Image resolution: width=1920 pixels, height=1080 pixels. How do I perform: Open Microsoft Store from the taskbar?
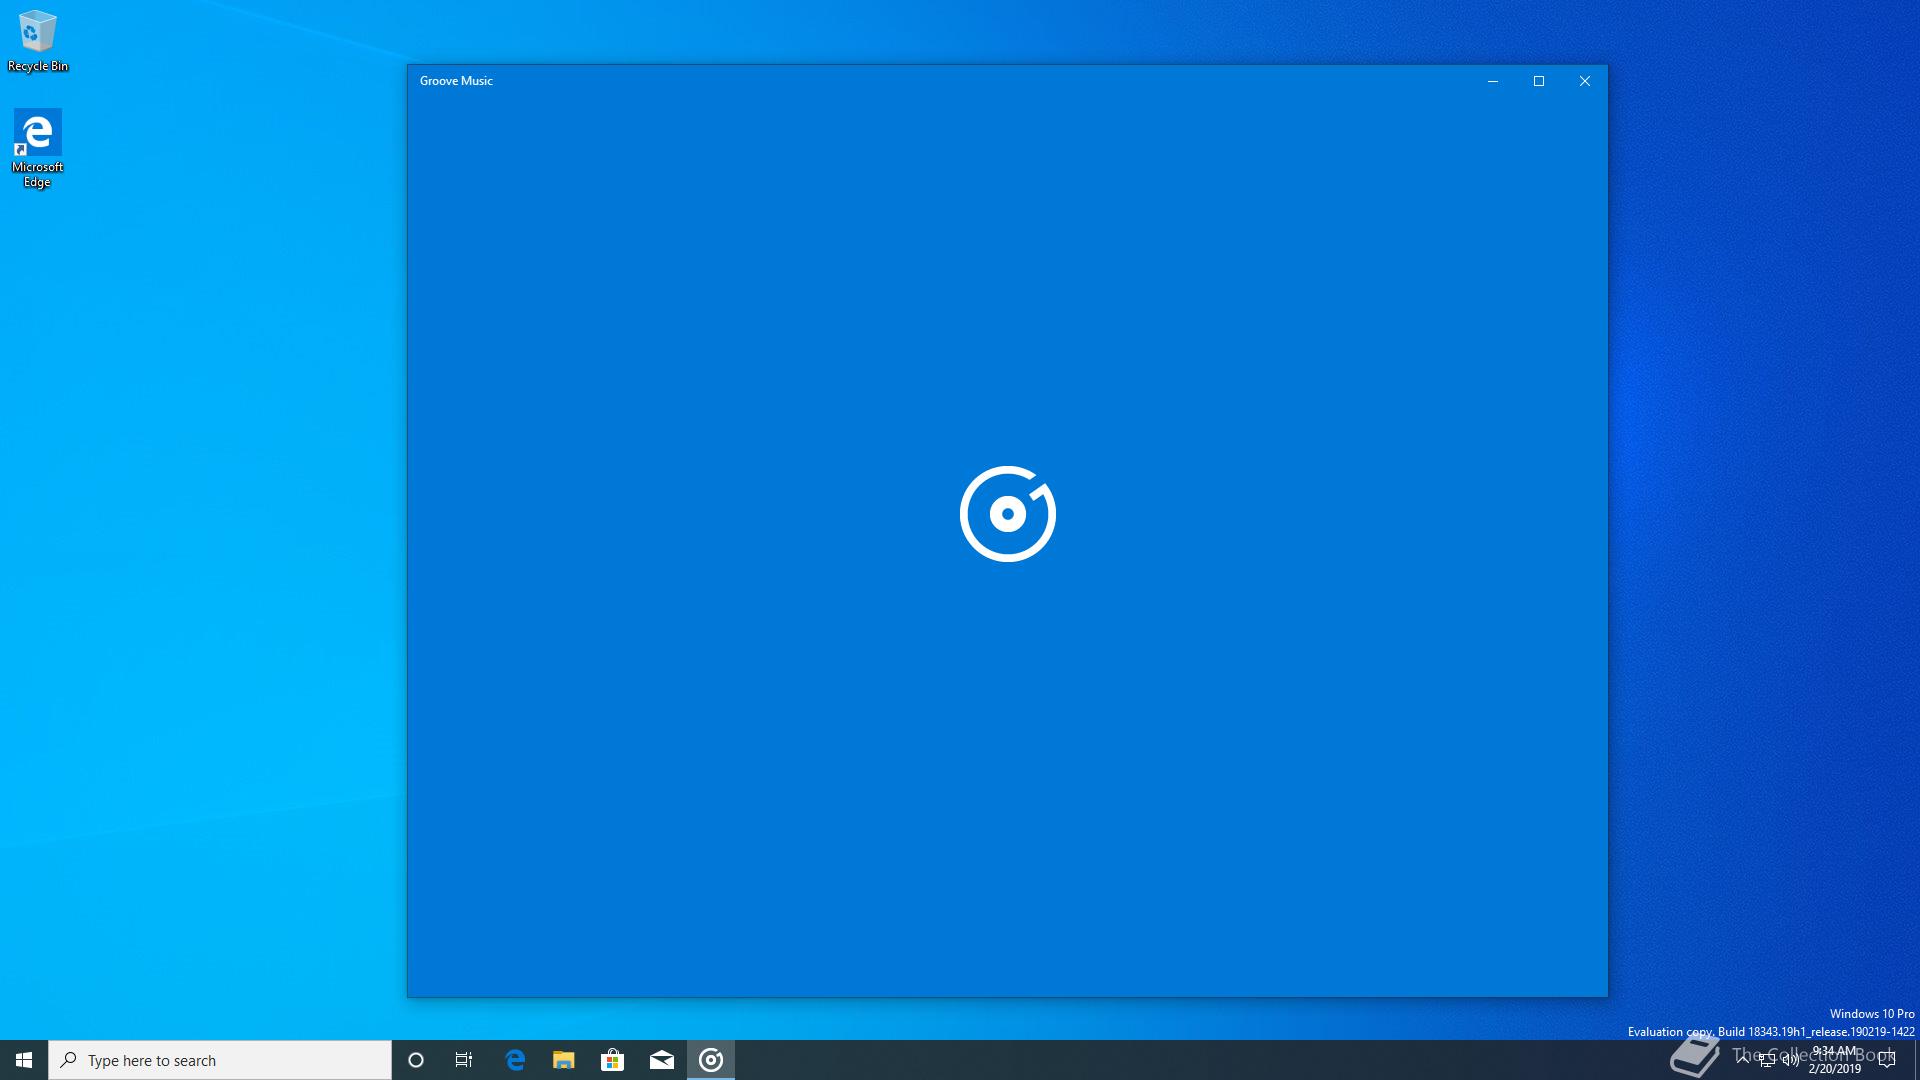point(613,1060)
